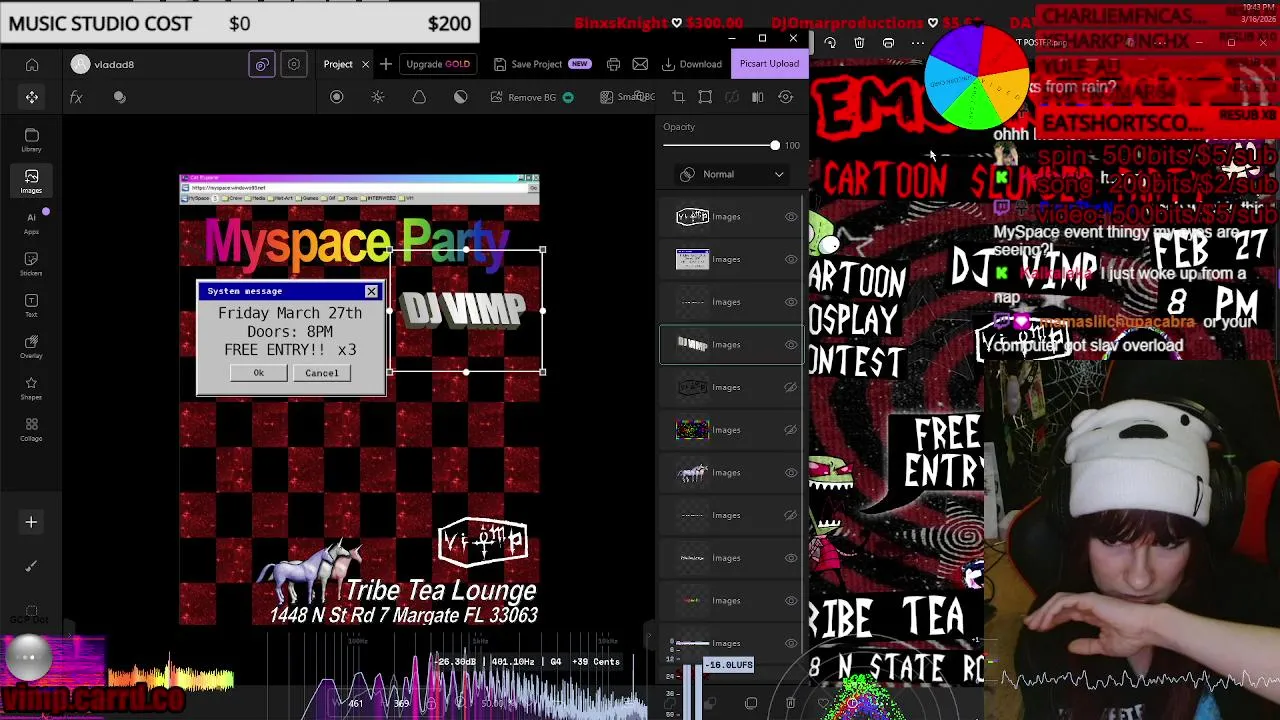The height and width of the screenshot is (720, 1280).
Task: Click the color wheel in stream overlay
Action: coord(978,78)
